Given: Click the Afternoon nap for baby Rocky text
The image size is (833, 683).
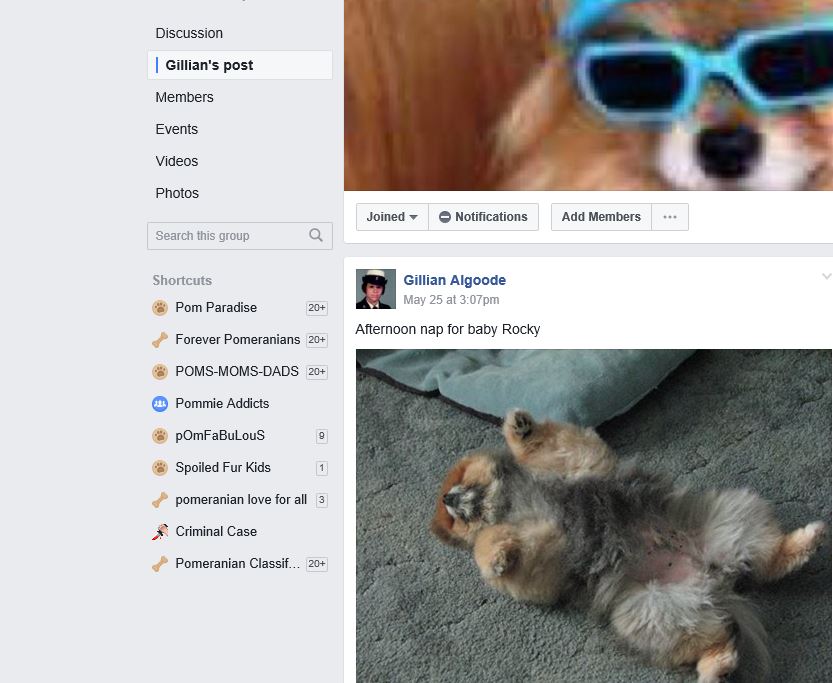Looking at the screenshot, I should tap(448, 329).
